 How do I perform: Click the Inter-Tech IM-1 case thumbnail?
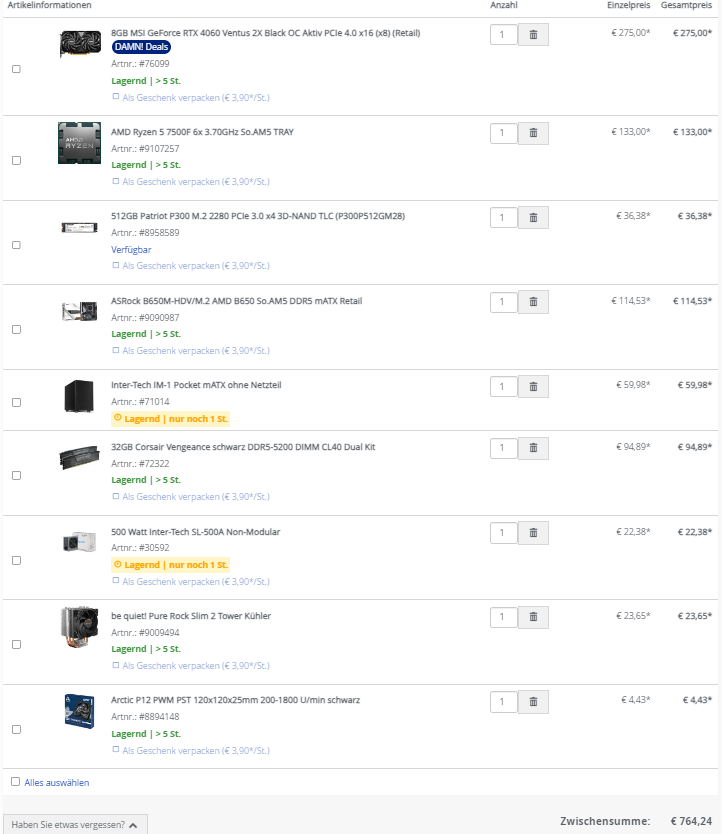[x=79, y=396]
